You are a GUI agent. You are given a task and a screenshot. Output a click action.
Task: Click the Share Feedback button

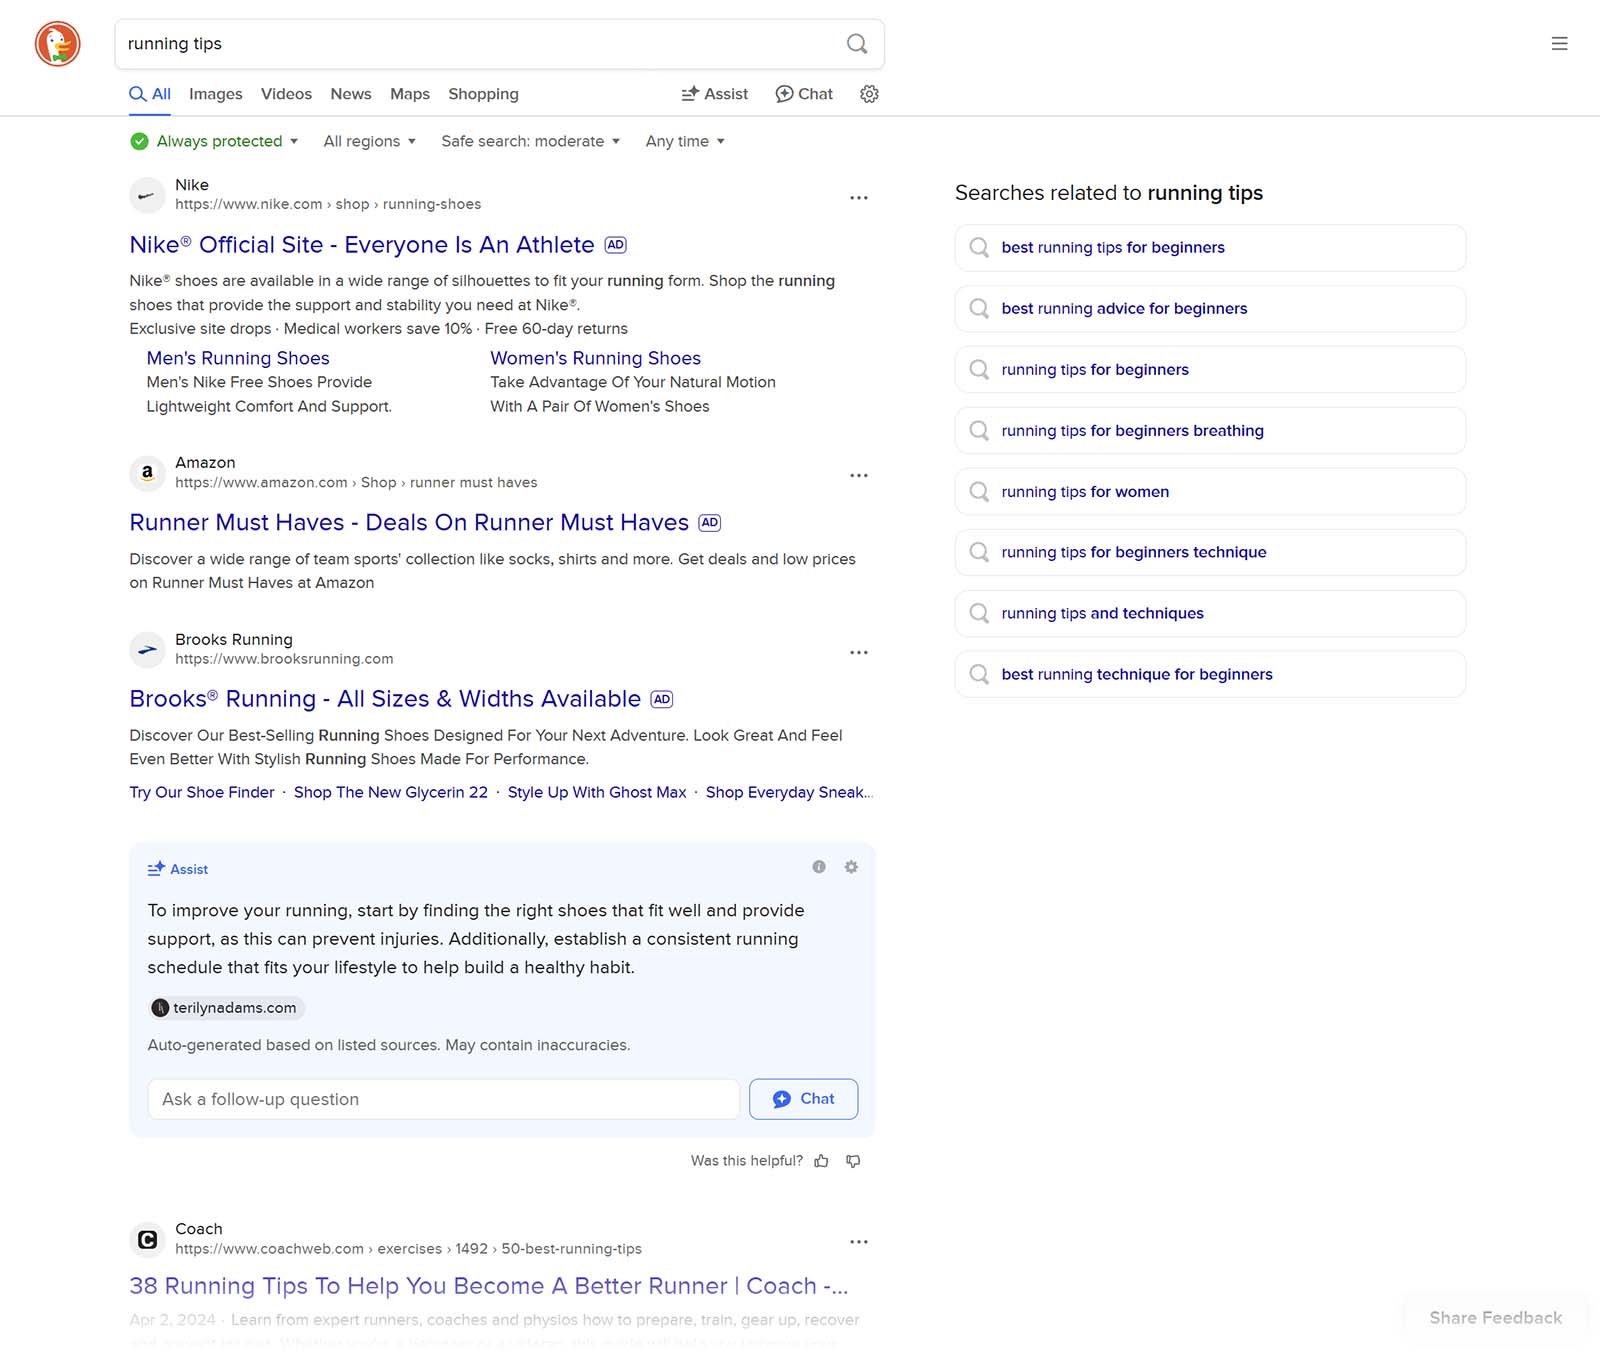[x=1495, y=1317]
